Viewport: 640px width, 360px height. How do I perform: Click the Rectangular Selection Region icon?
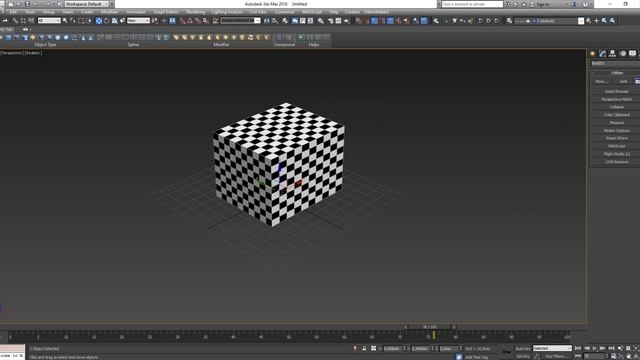pos(81,20)
